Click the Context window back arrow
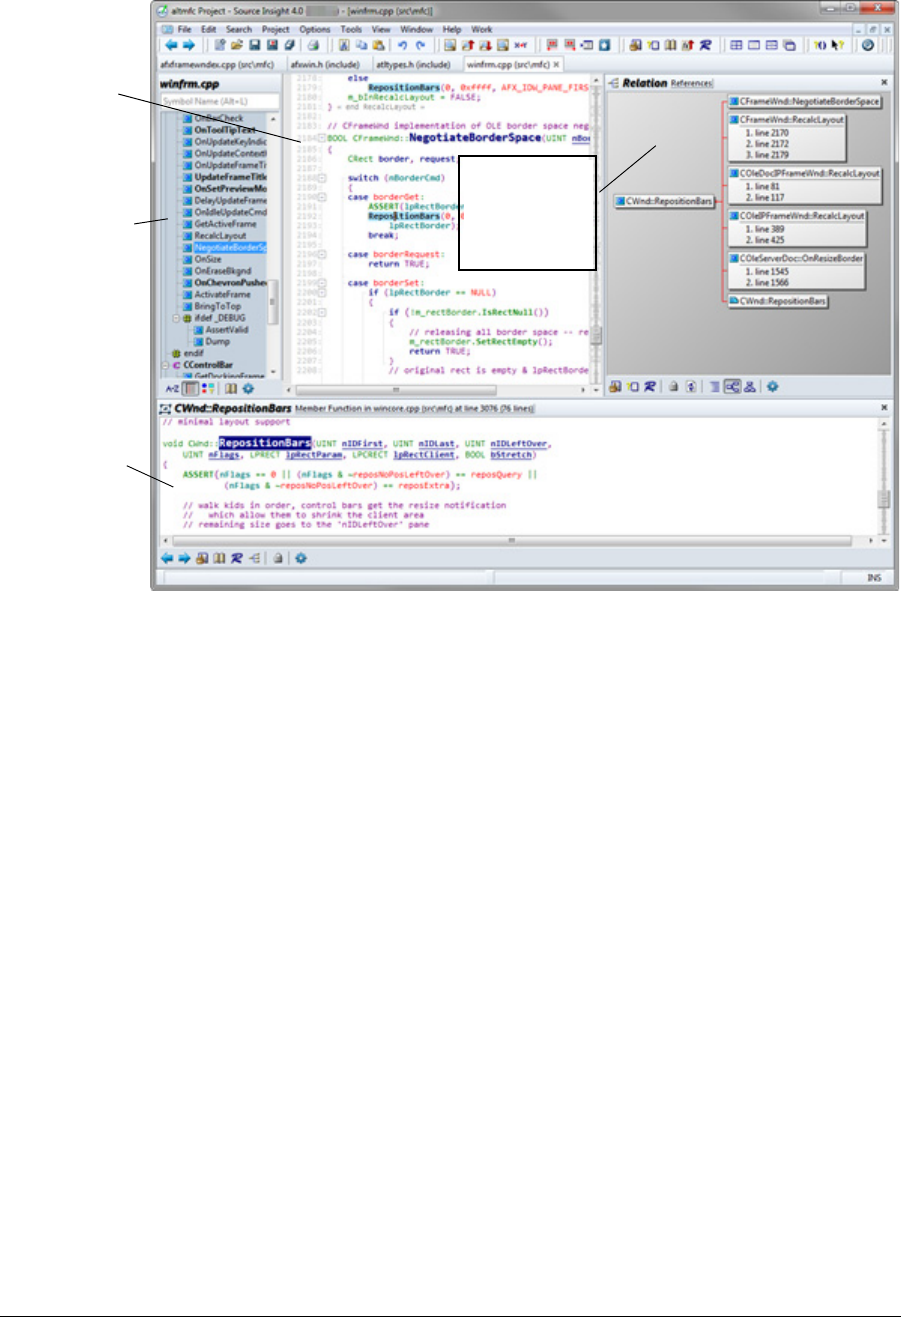The height and width of the screenshot is (1317, 901). (167, 558)
